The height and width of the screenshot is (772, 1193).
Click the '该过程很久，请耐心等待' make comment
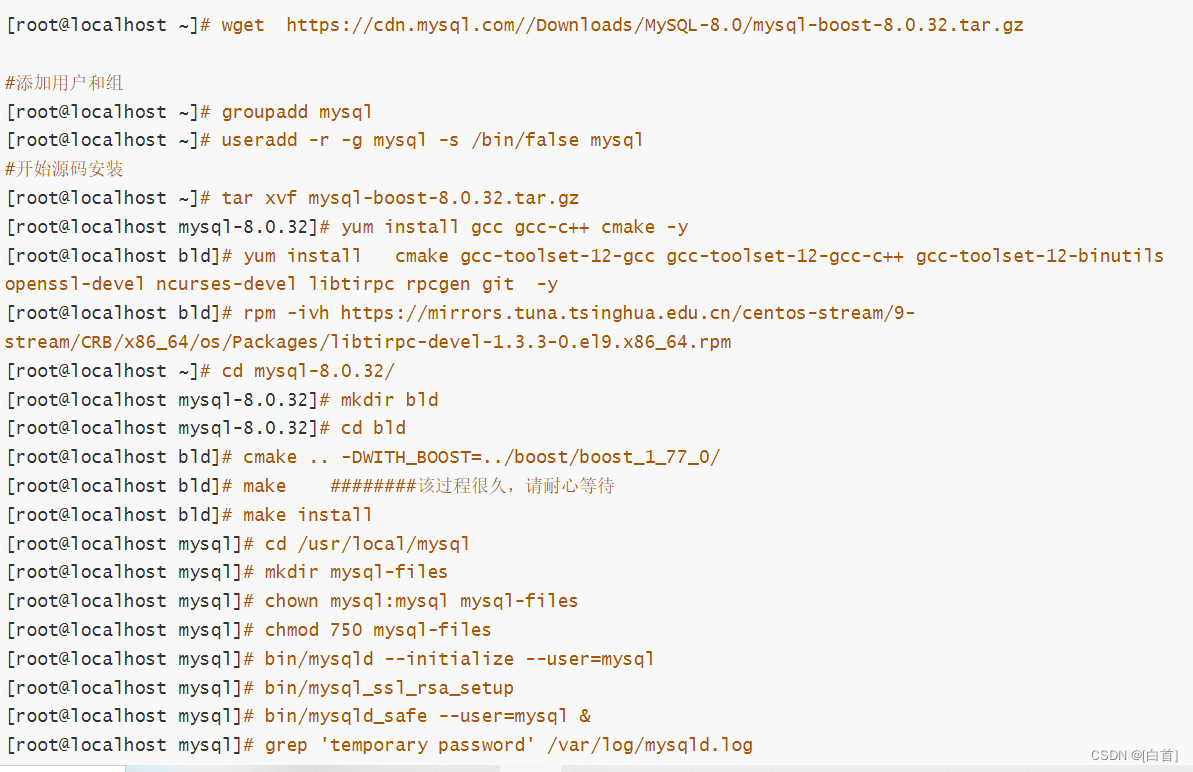pyautogui.click(x=516, y=486)
